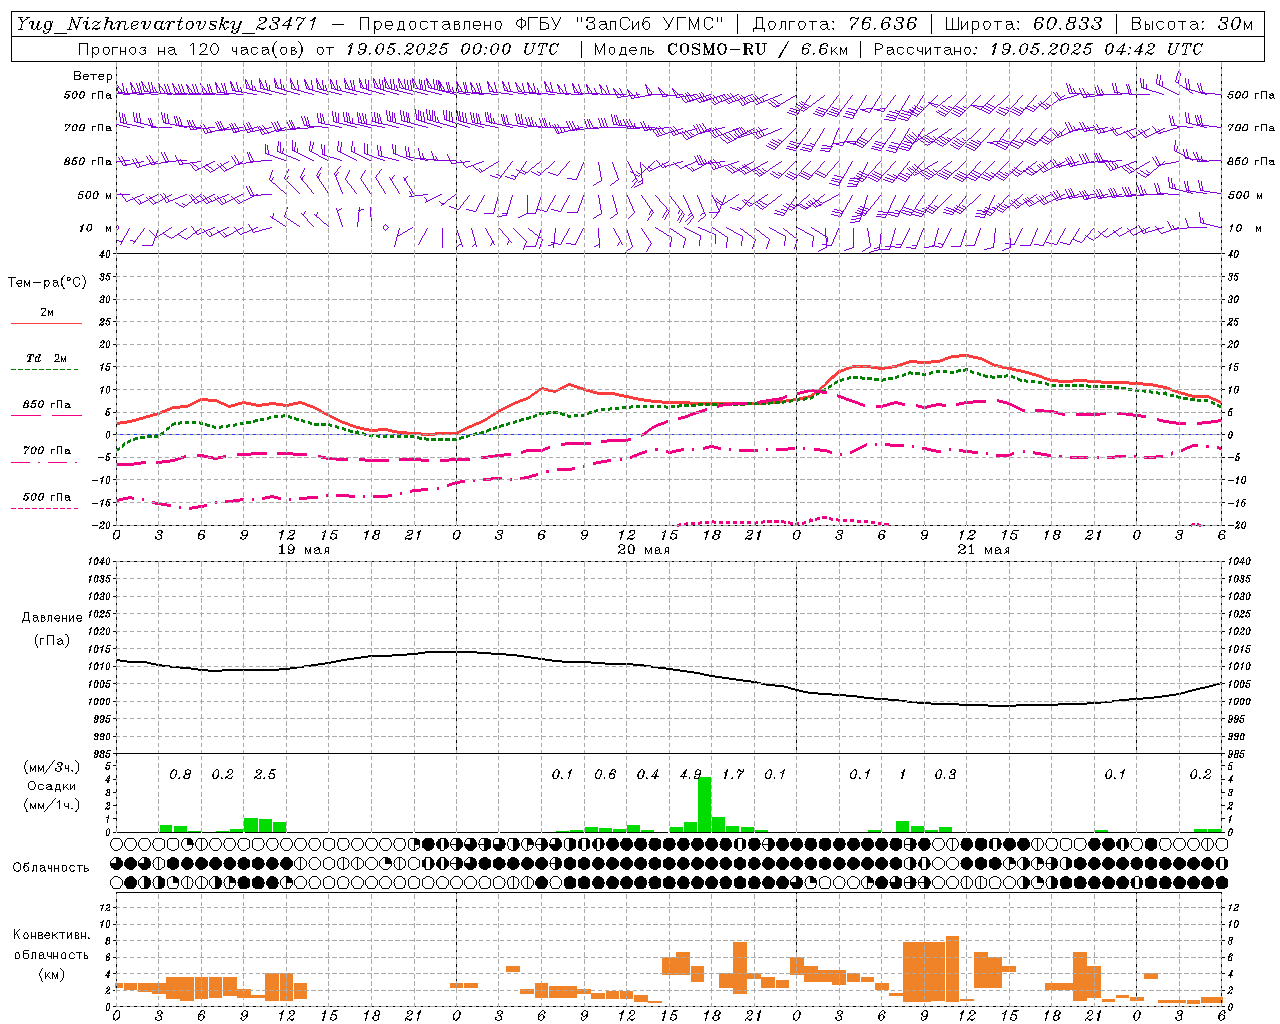Image resolution: width=1280 pixels, height=1024 pixels.
Task: Click the '19 мая' date label
Action: (x=303, y=549)
